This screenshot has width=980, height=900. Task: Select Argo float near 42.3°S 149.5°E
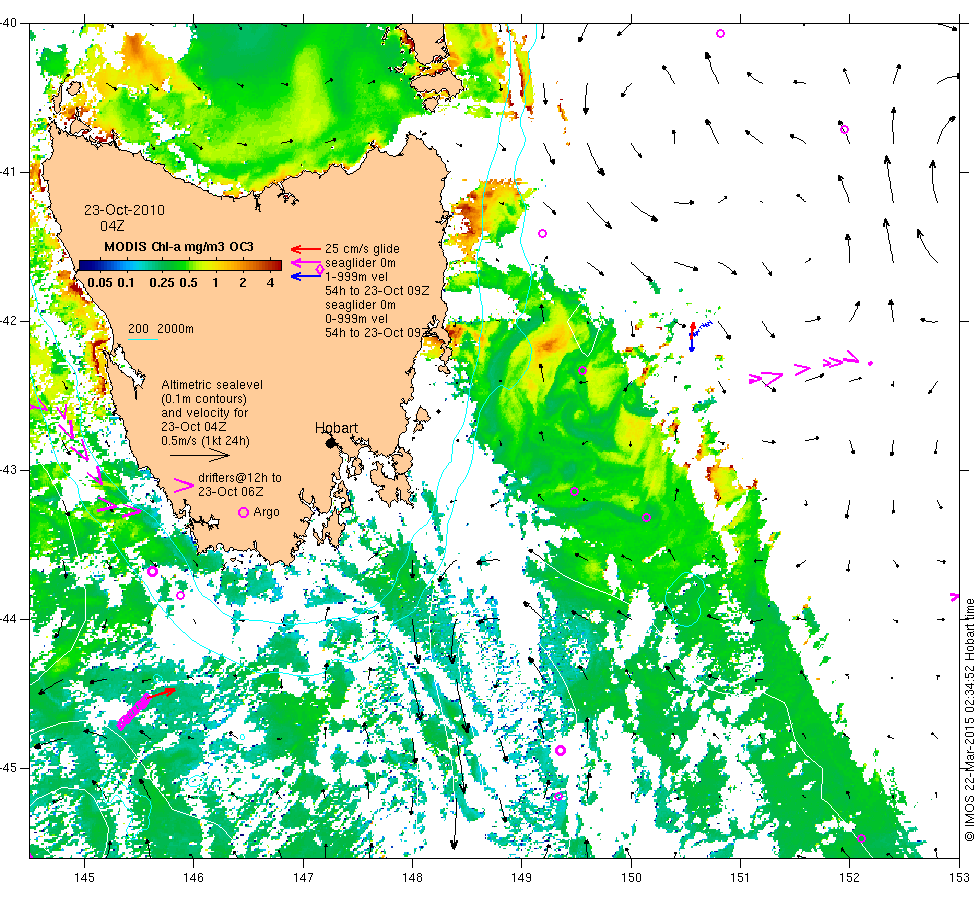tap(582, 371)
